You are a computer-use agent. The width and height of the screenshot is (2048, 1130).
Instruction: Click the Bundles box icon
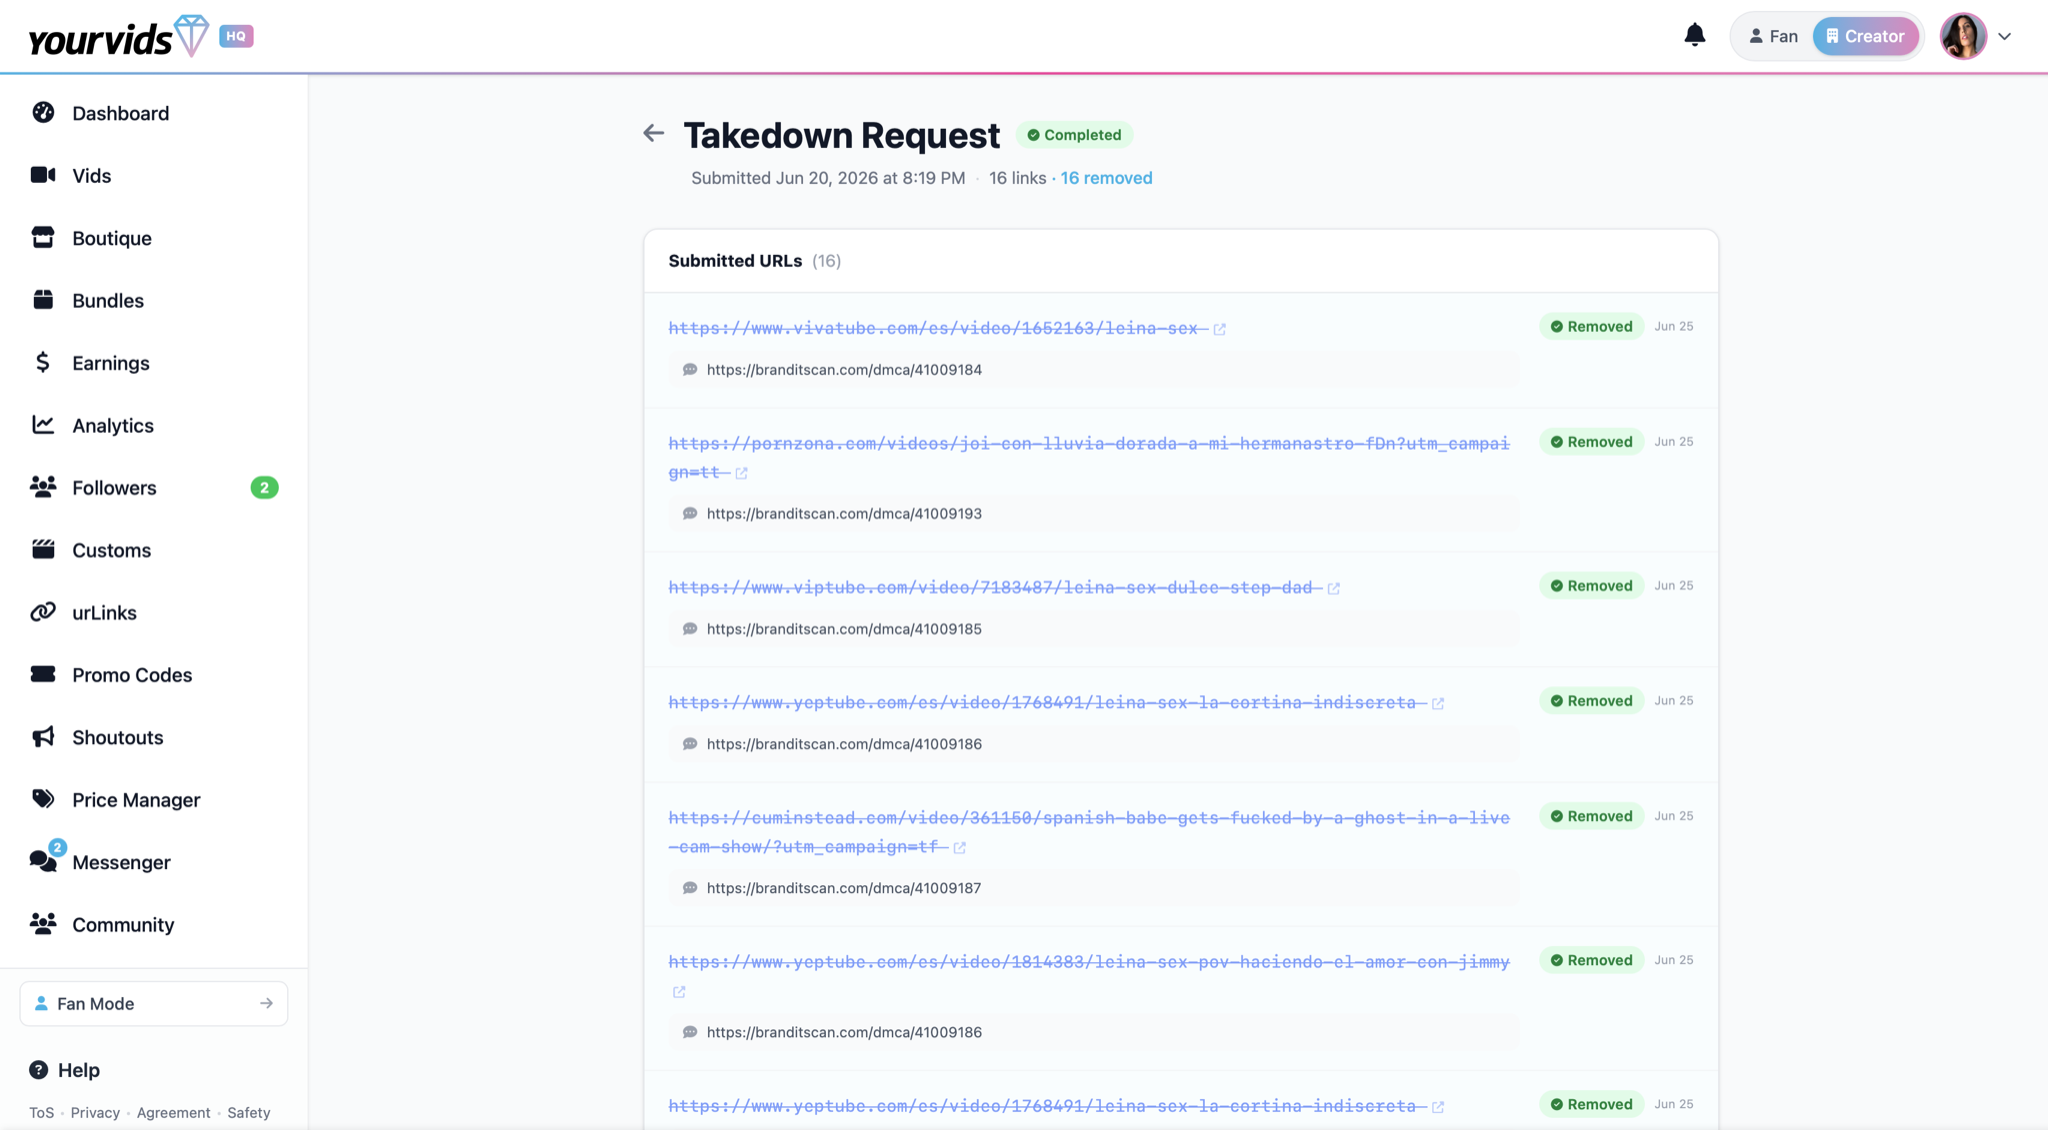pyautogui.click(x=43, y=300)
